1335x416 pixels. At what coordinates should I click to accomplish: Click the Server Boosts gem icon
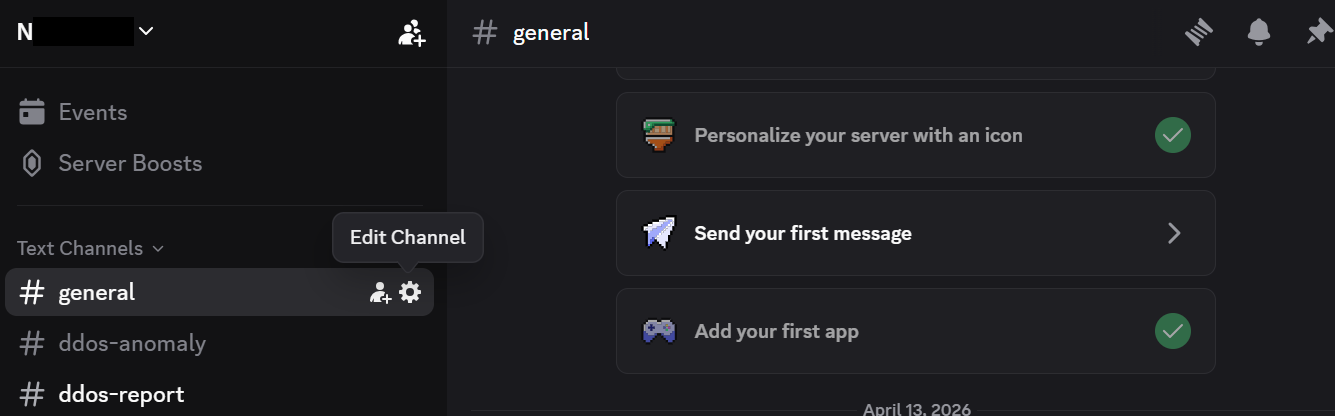point(32,163)
